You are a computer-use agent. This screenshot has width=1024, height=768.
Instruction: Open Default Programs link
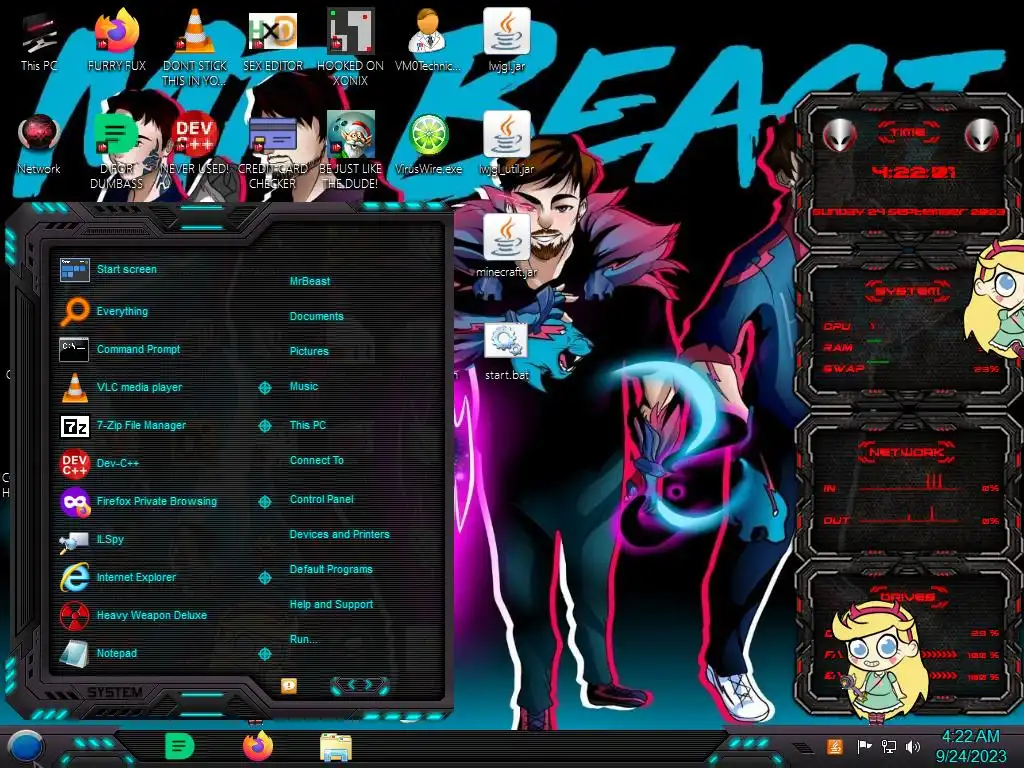click(x=330, y=569)
